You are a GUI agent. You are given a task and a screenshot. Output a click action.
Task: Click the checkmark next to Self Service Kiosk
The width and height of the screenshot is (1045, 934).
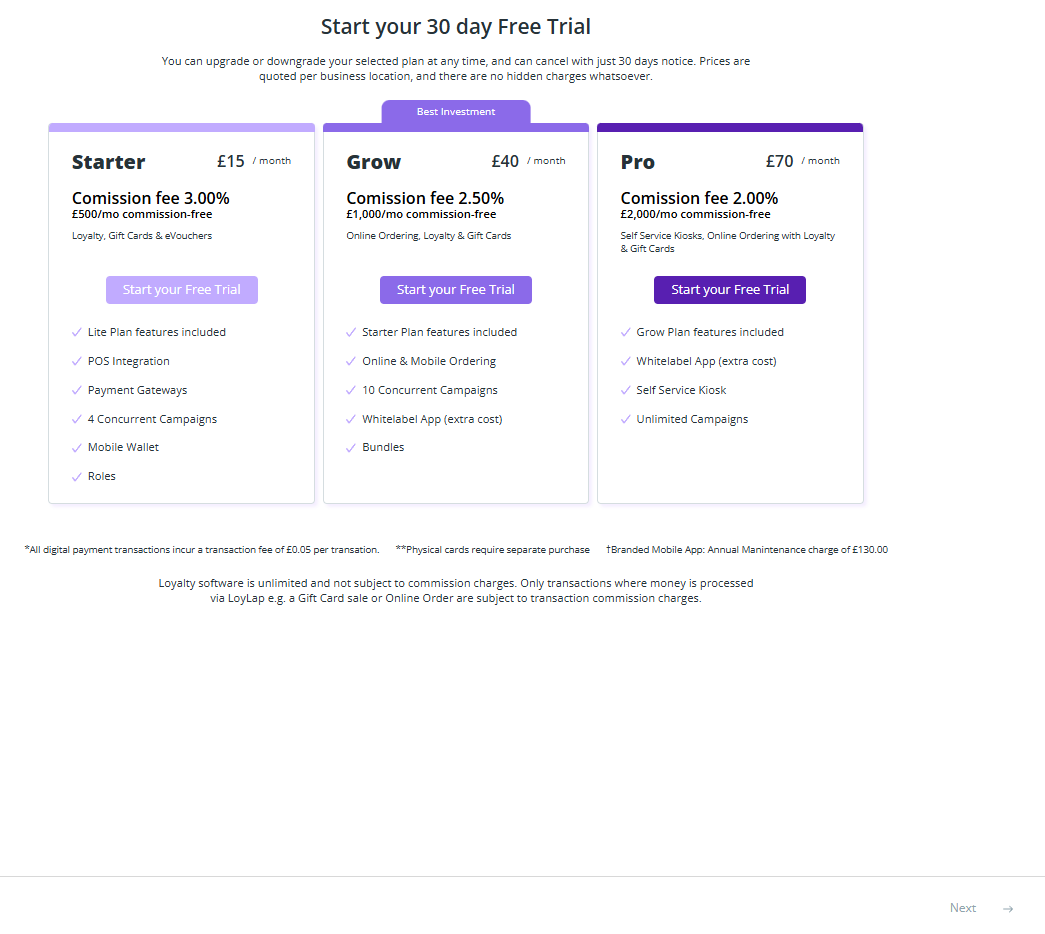pyautogui.click(x=625, y=390)
